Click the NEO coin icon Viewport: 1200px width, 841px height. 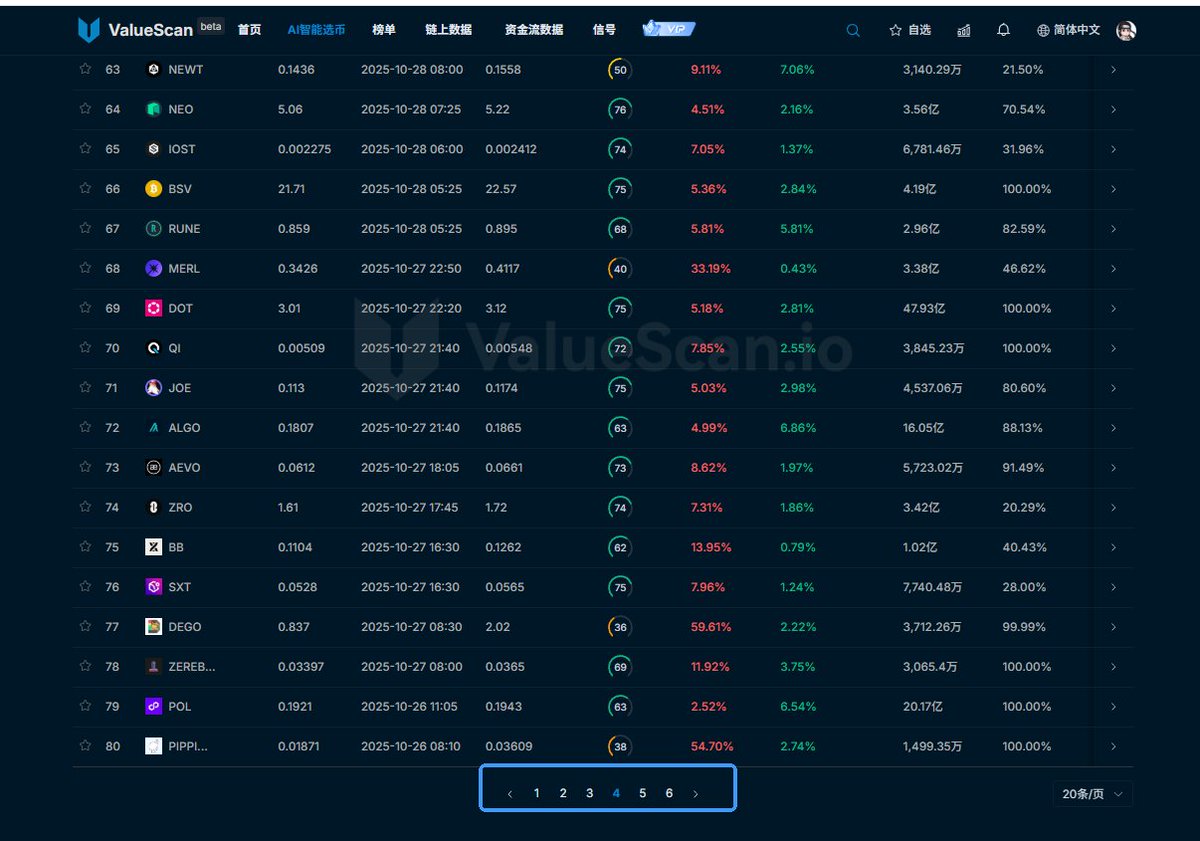coord(153,109)
